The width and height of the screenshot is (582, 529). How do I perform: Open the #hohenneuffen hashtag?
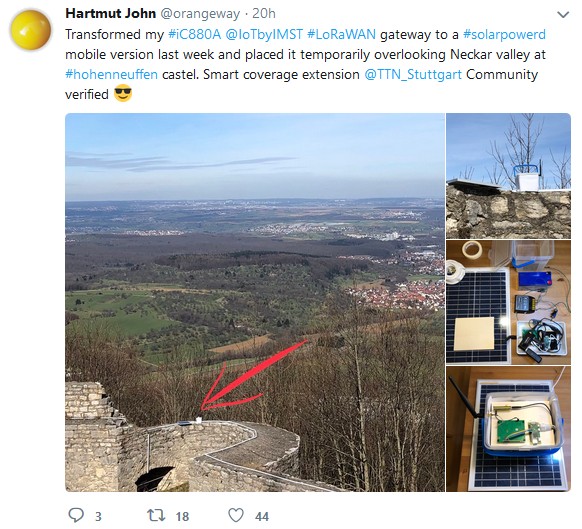[111, 75]
